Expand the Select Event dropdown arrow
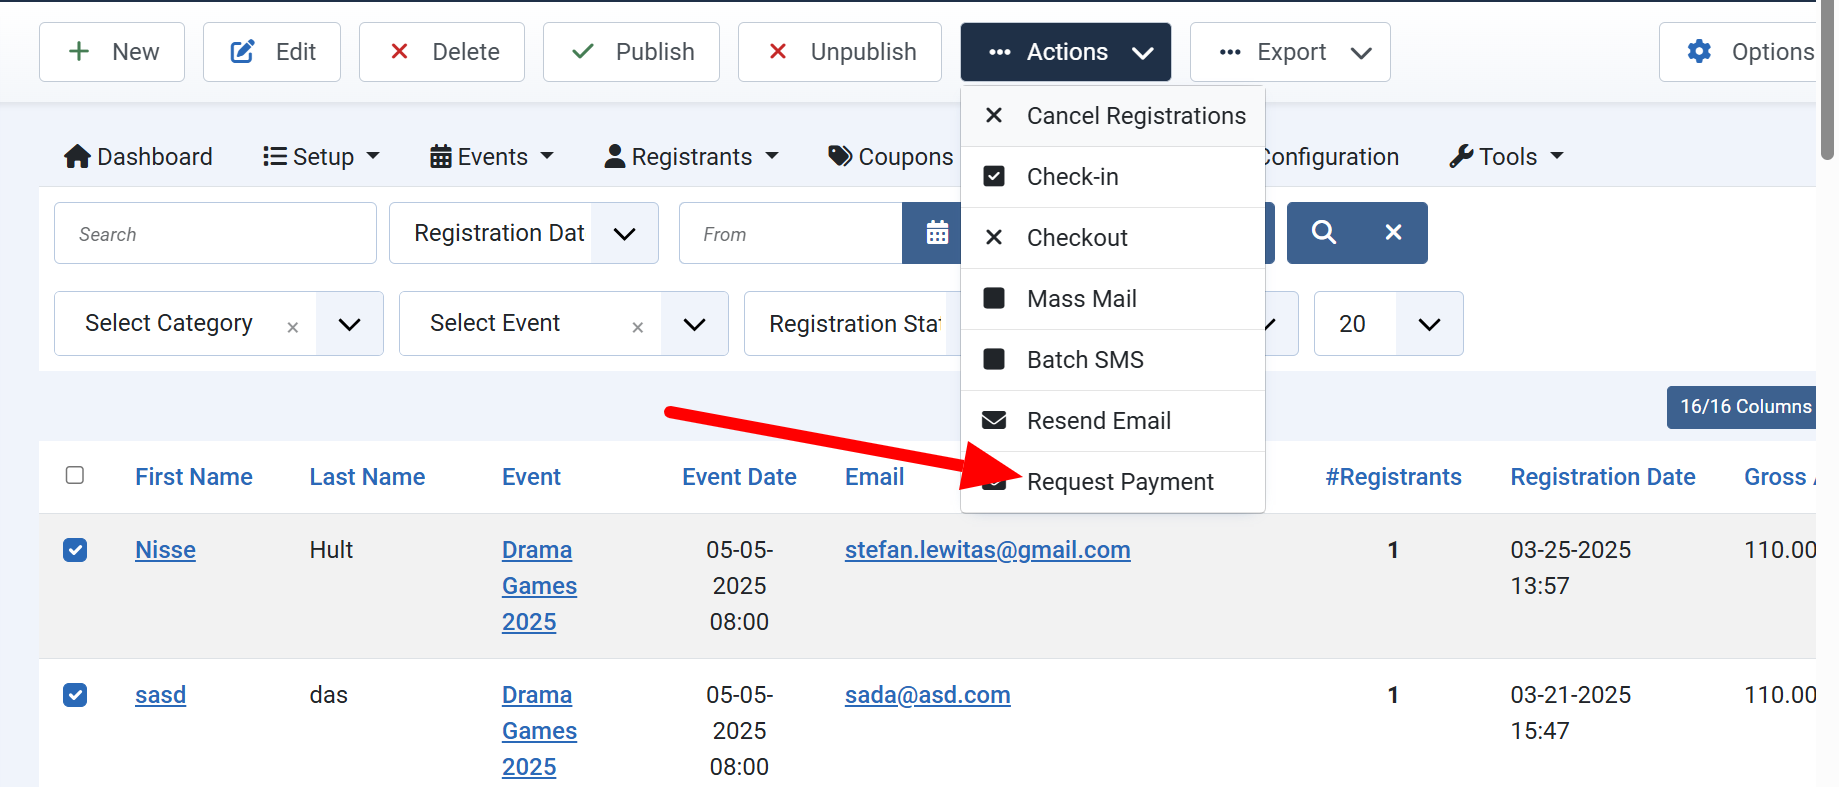Viewport: 1839px width, 787px height. 694,324
